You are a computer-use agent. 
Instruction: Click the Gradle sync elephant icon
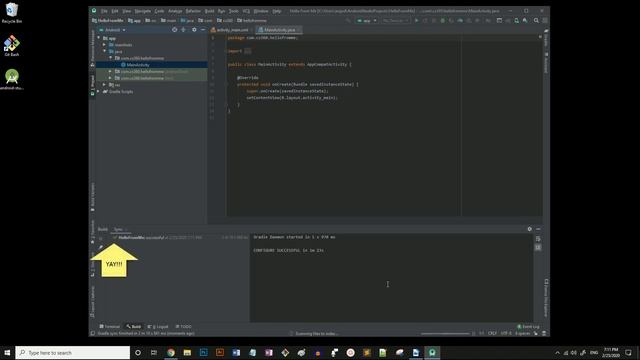coord(508,20)
